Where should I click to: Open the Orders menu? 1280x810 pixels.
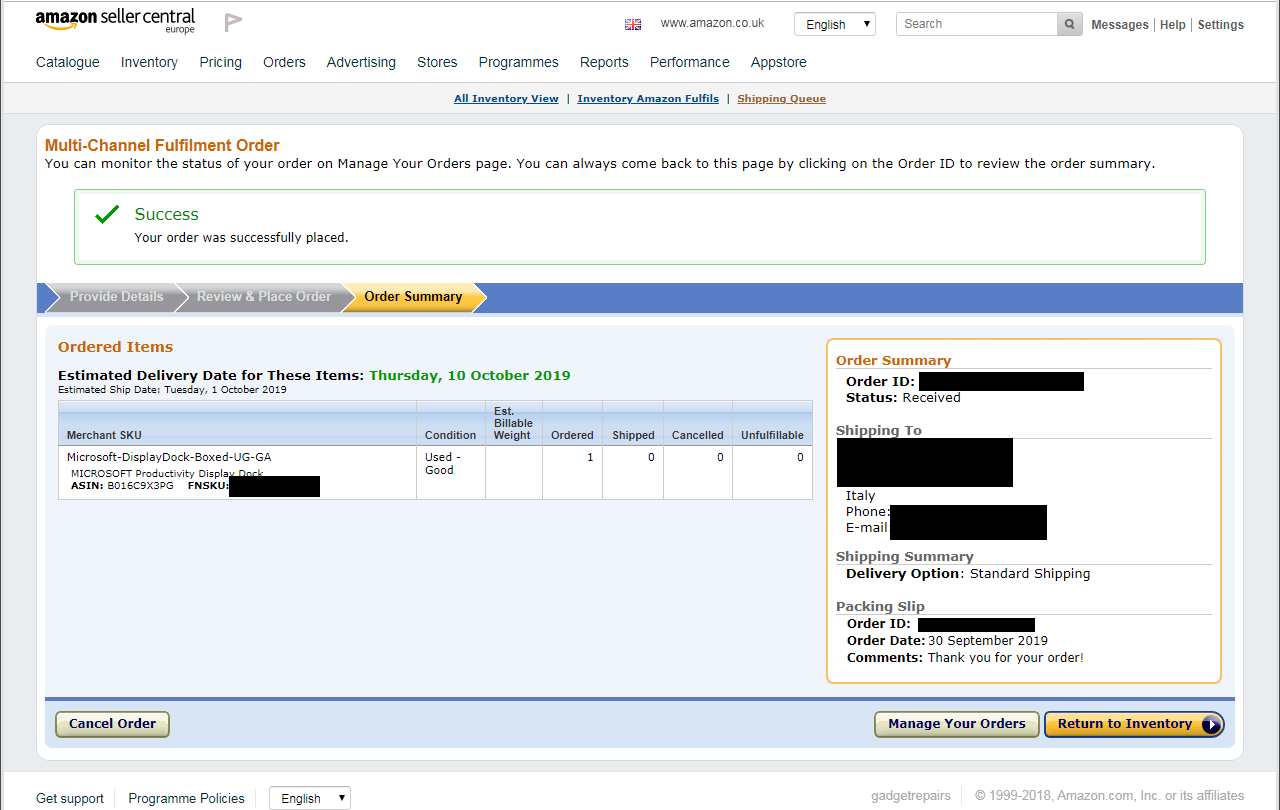tap(284, 62)
